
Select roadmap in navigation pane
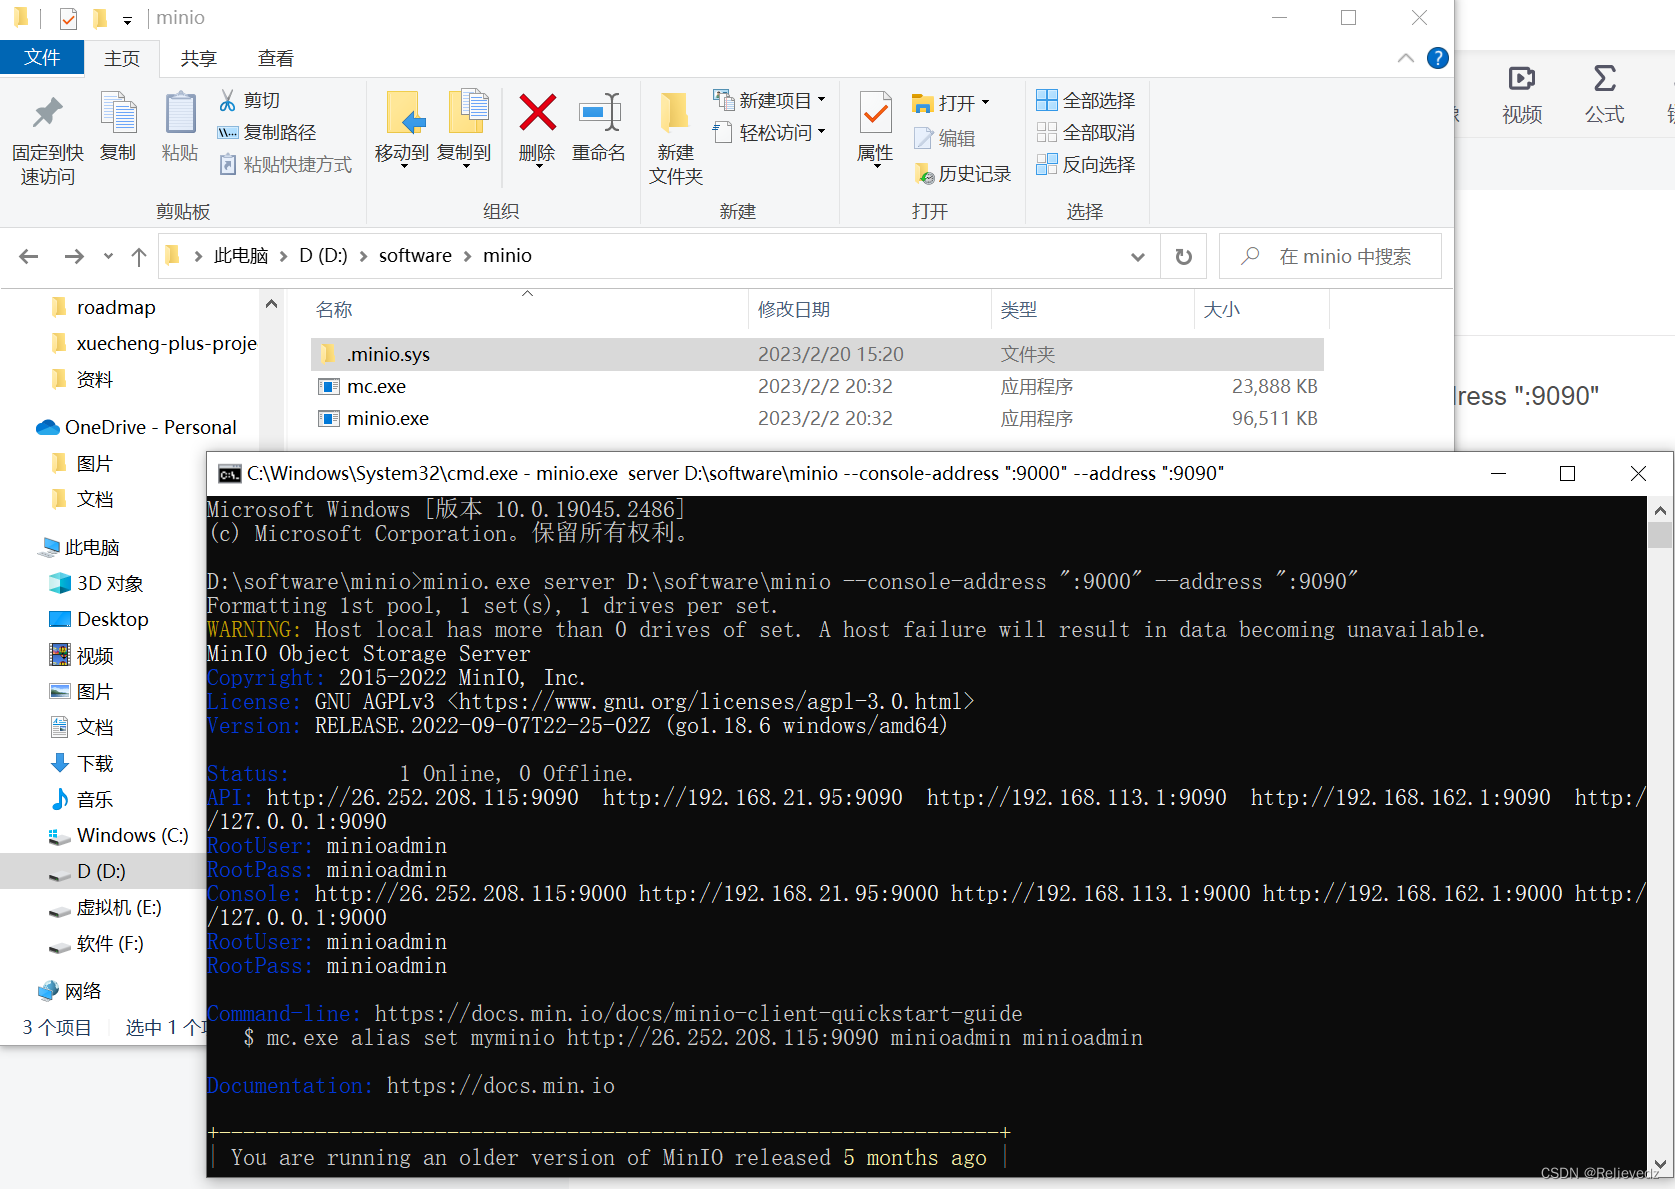tap(116, 307)
